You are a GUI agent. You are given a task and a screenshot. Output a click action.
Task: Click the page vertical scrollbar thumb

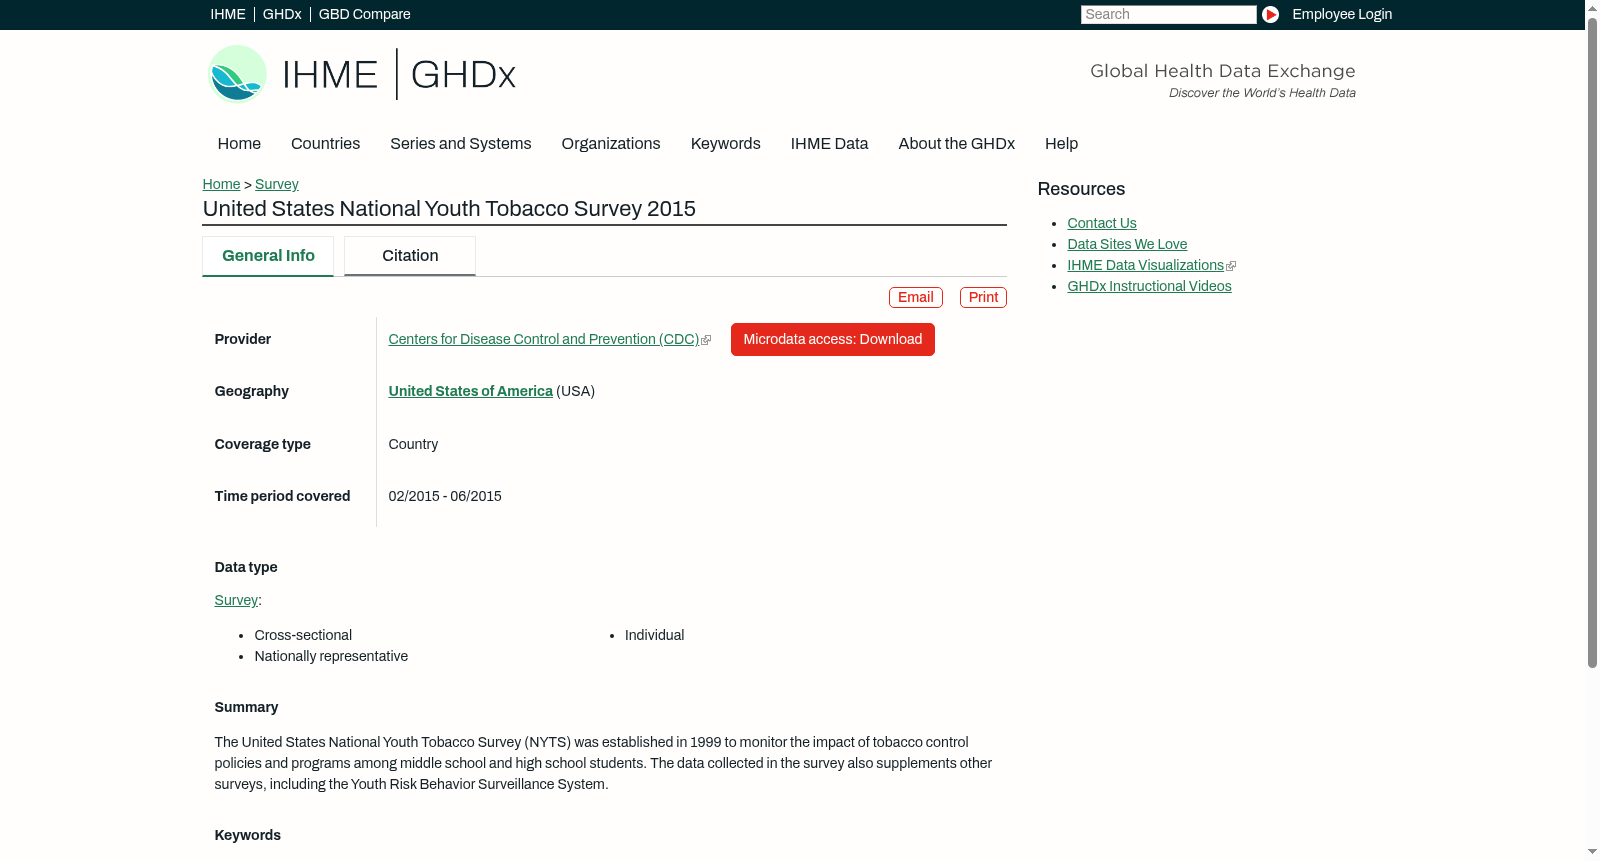1592,342
